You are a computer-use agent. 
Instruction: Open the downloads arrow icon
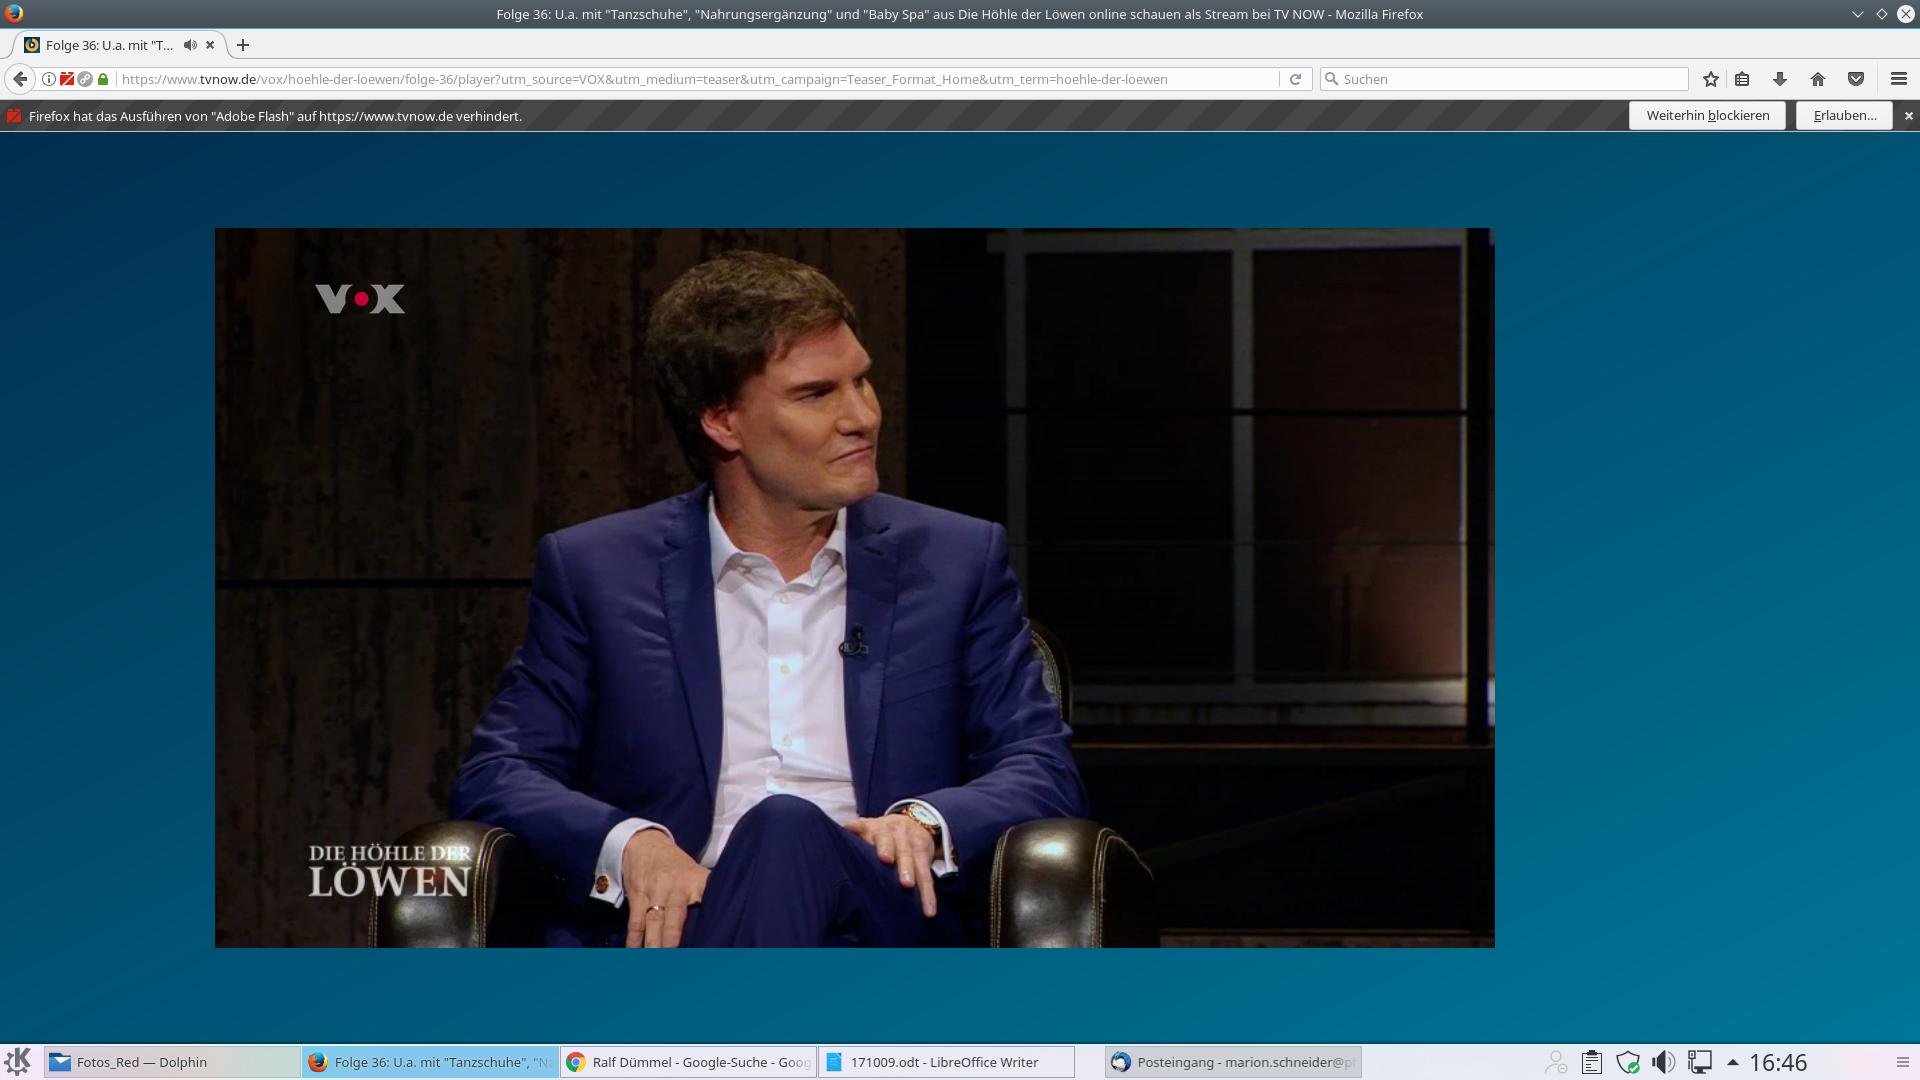click(x=1780, y=79)
